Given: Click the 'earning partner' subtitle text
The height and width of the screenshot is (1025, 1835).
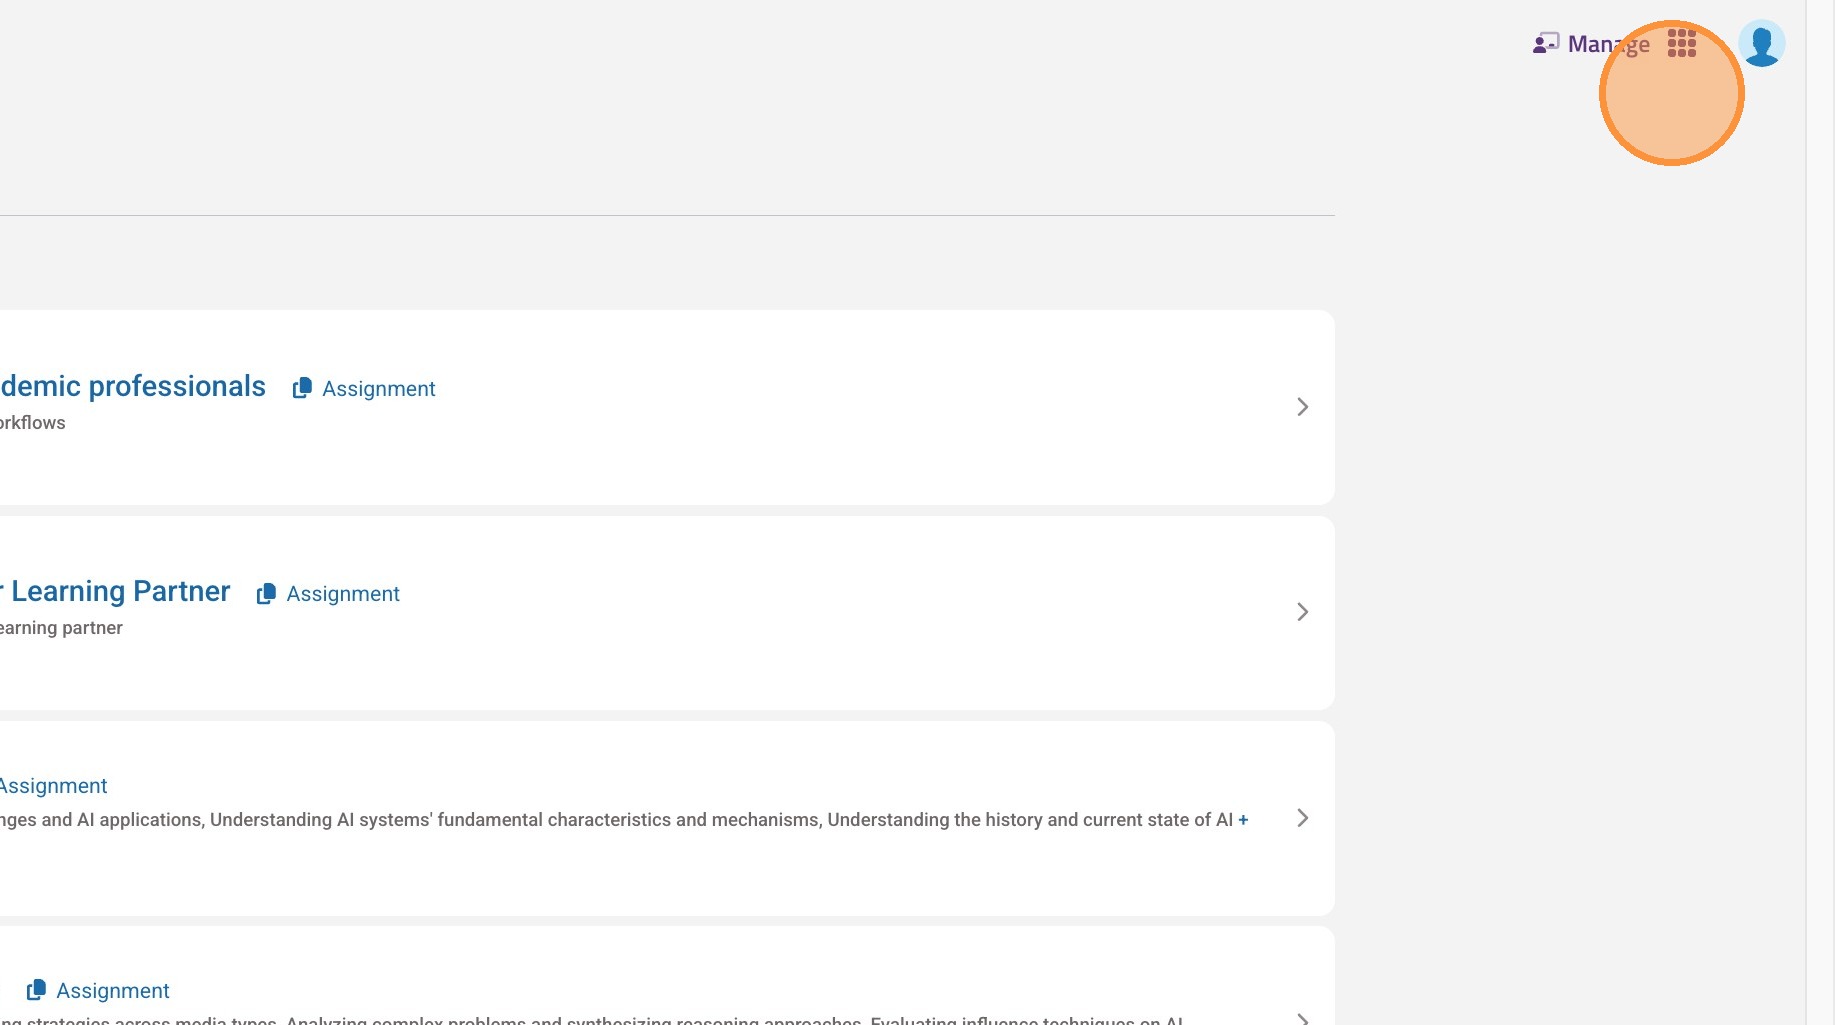Looking at the screenshot, I should 61,628.
